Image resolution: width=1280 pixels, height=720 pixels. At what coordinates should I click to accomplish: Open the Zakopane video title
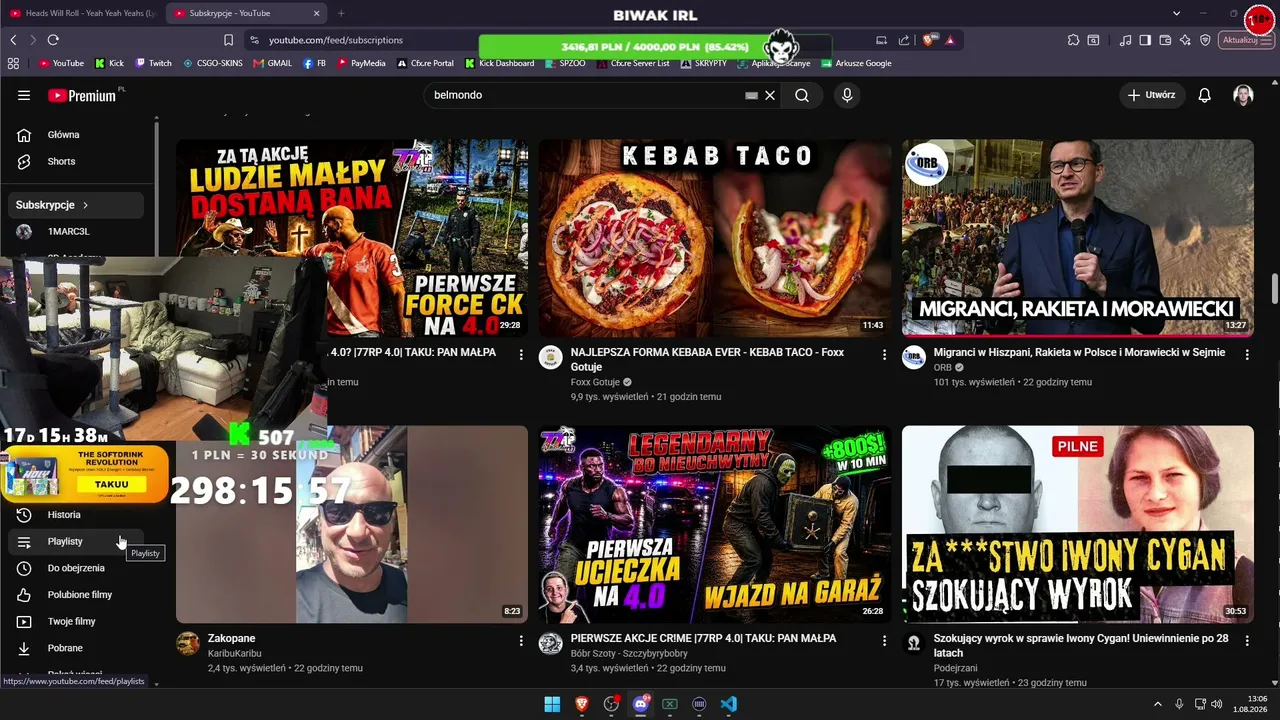232,638
